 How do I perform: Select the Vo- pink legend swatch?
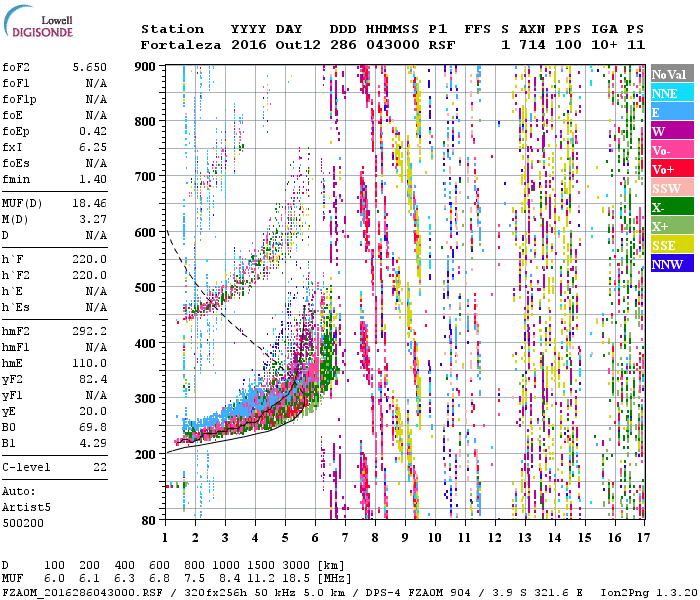pyautogui.click(x=672, y=150)
